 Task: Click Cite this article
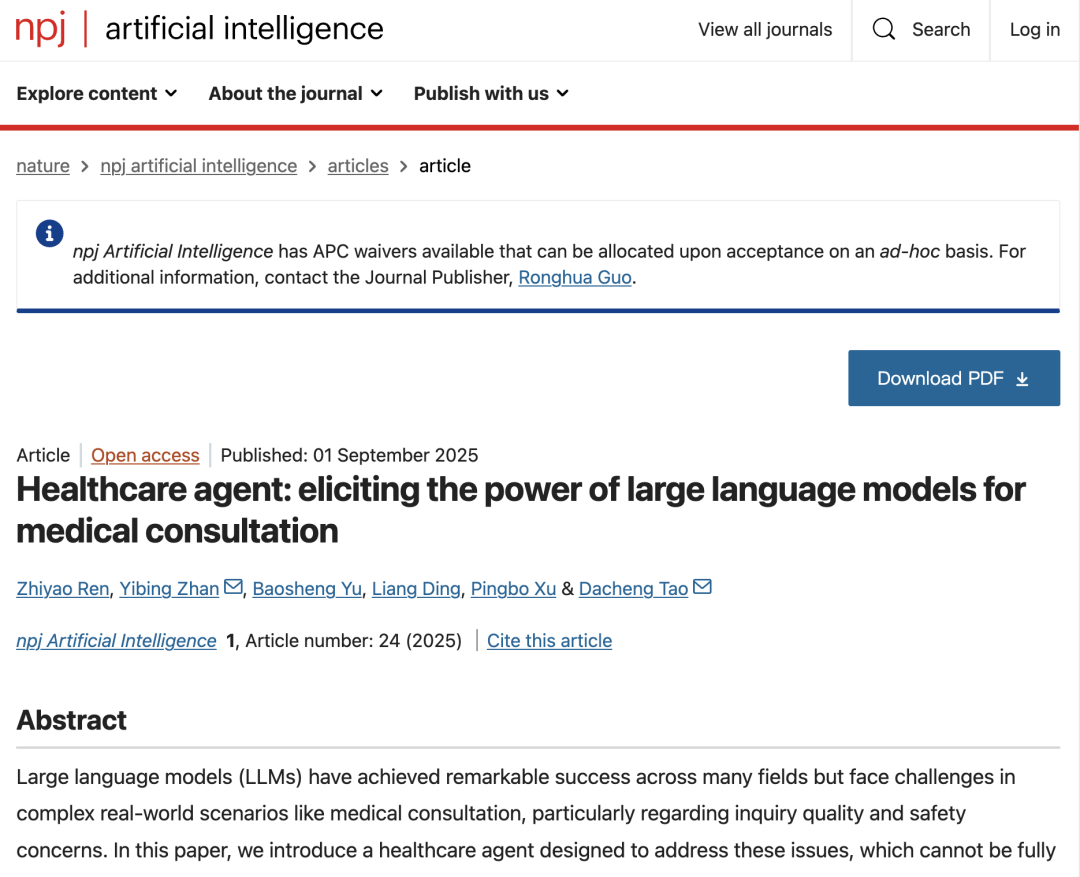click(x=549, y=641)
